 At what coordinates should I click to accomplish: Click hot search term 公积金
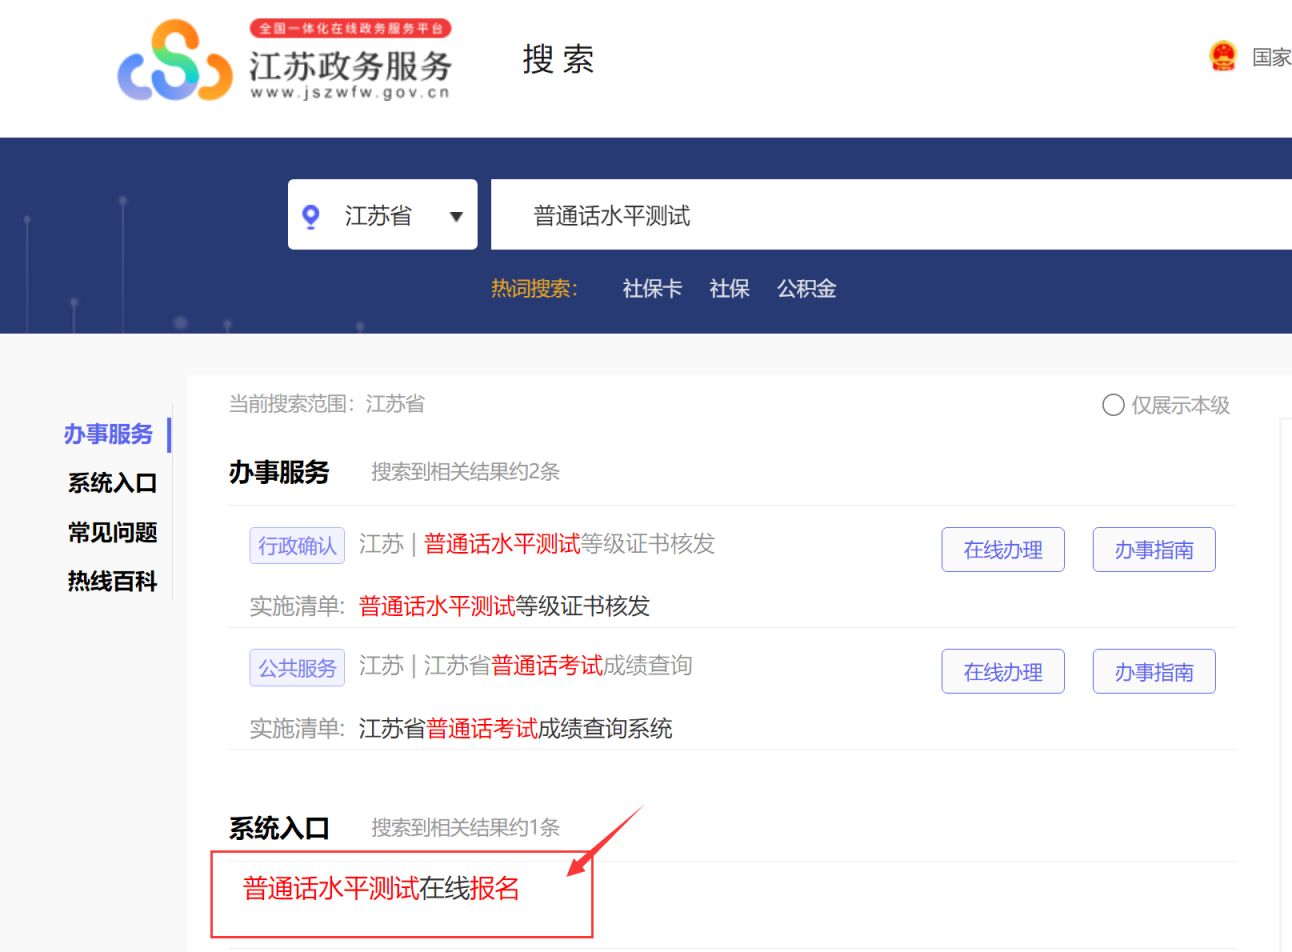coord(806,289)
